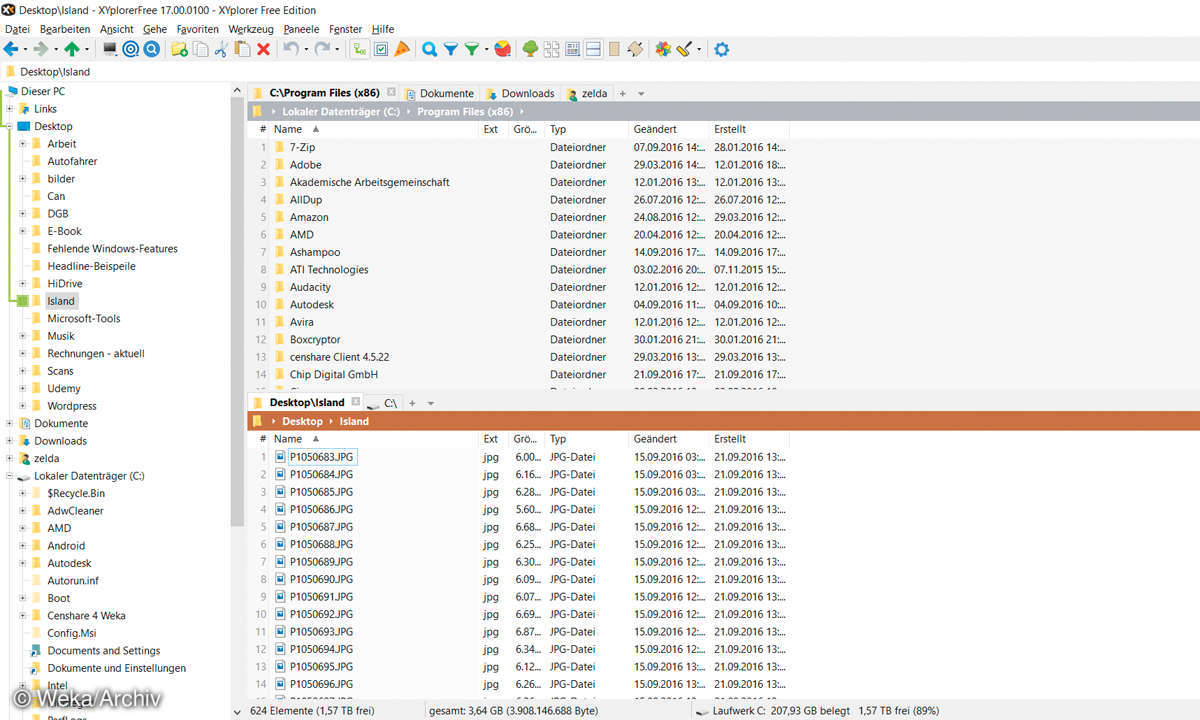Close the C:\Program Files (x86) tab
The width and height of the screenshot is (1200, 720).
click(x=392, y=93)
